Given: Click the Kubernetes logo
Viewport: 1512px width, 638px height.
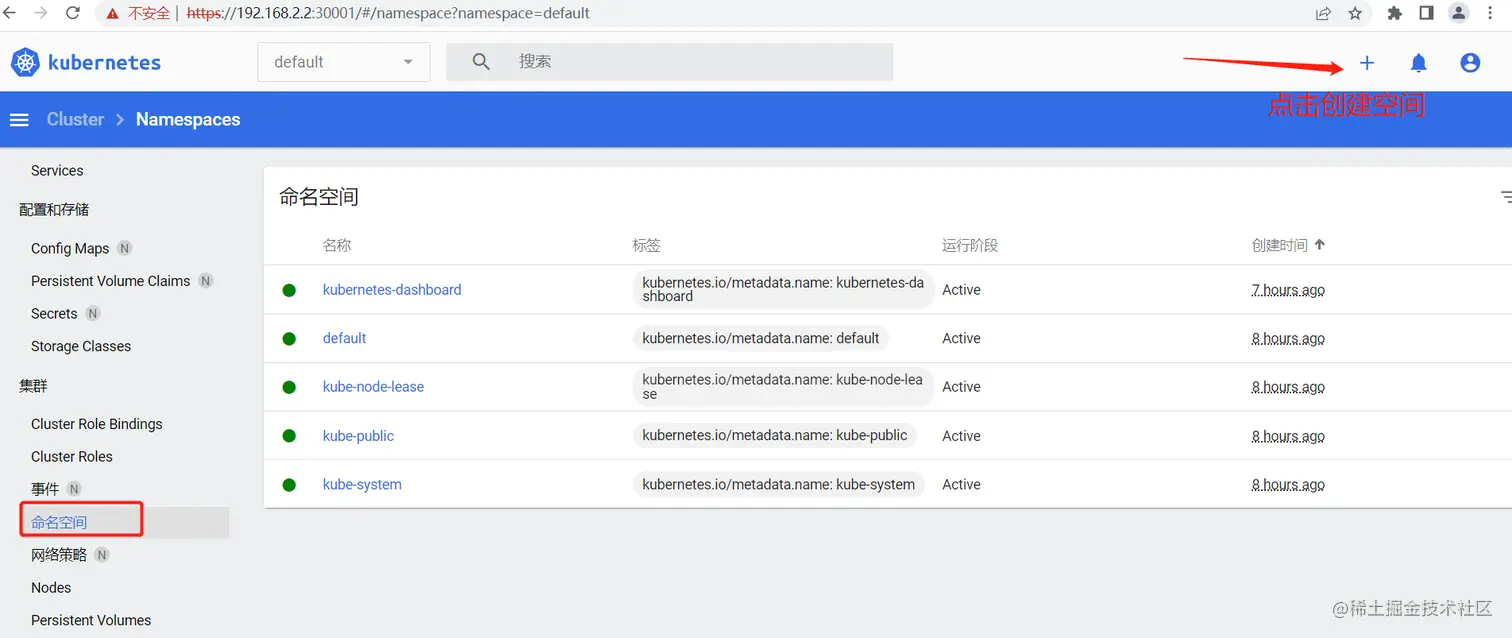Looking at the screenshot, I should point(25,62).
